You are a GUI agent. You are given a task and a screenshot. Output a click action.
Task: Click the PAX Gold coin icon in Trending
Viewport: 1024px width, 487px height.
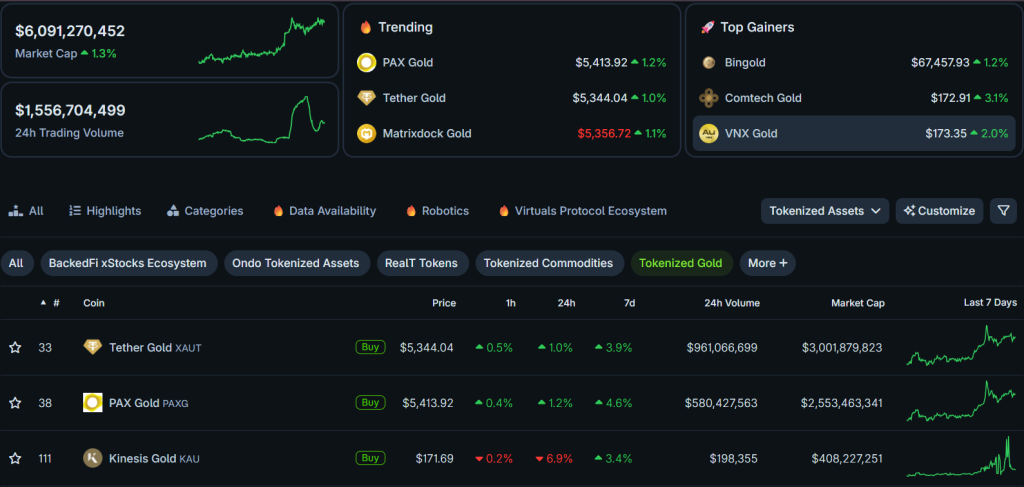click(x=366, y=63)
